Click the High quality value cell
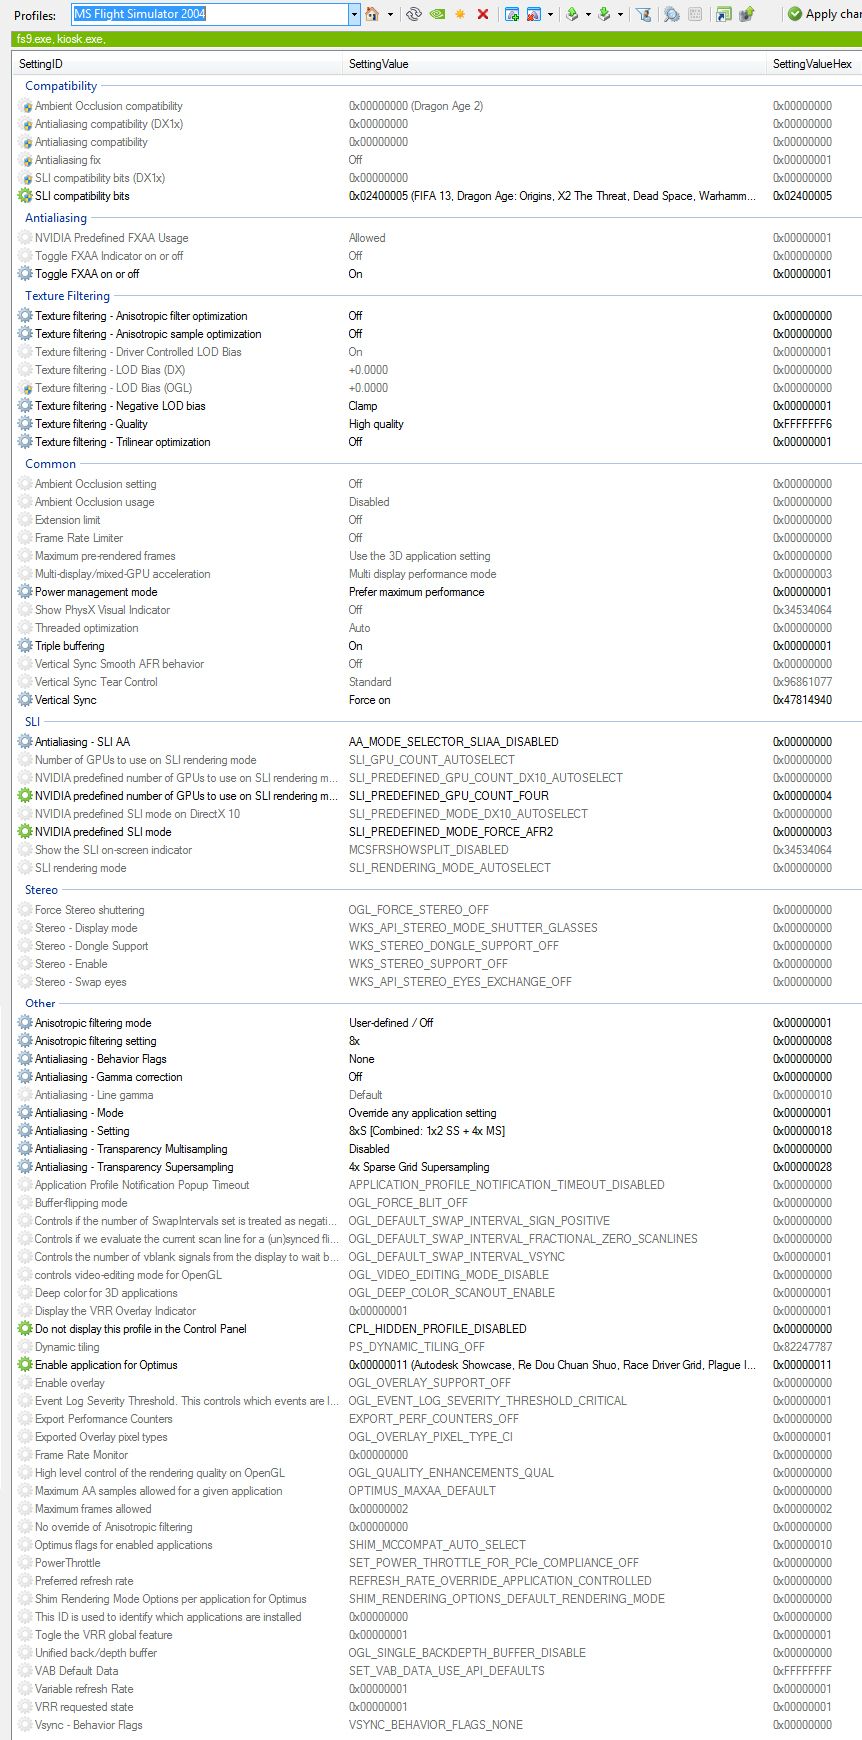 click(376, 424)
